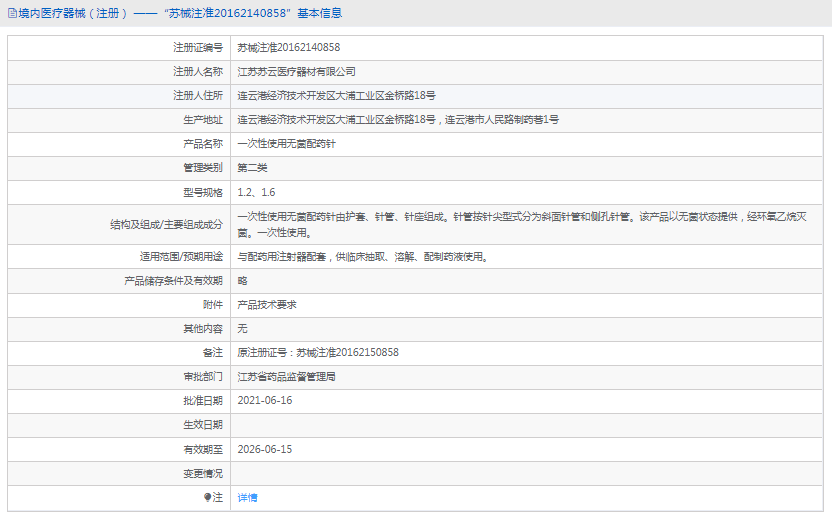Select the 其他内容 value 无
Viewport: 832px width, 519px height.
pyautogui.click(x=242, y=328)
